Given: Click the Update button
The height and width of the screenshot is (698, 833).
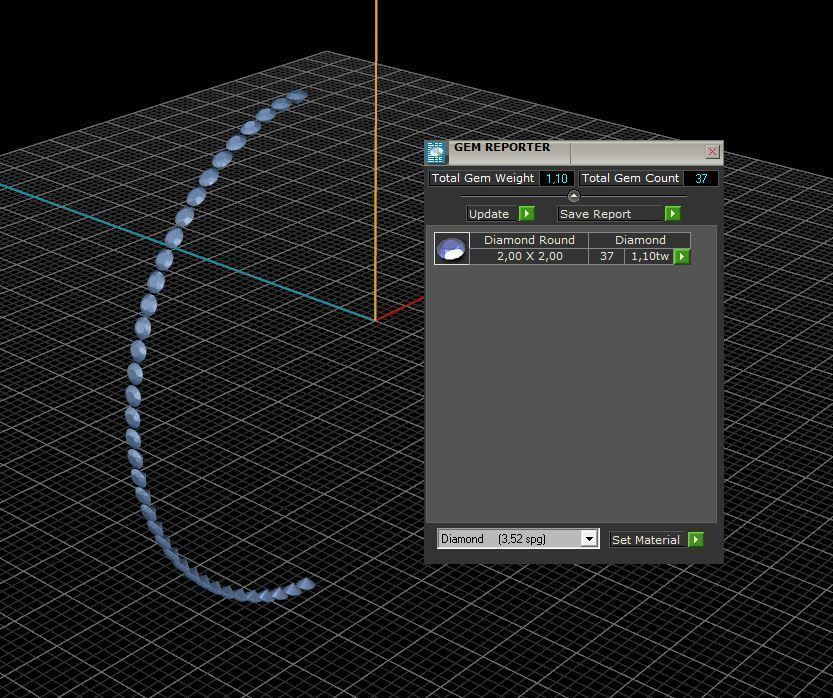Looking at the screenshot, I should (x=490, y=214).
